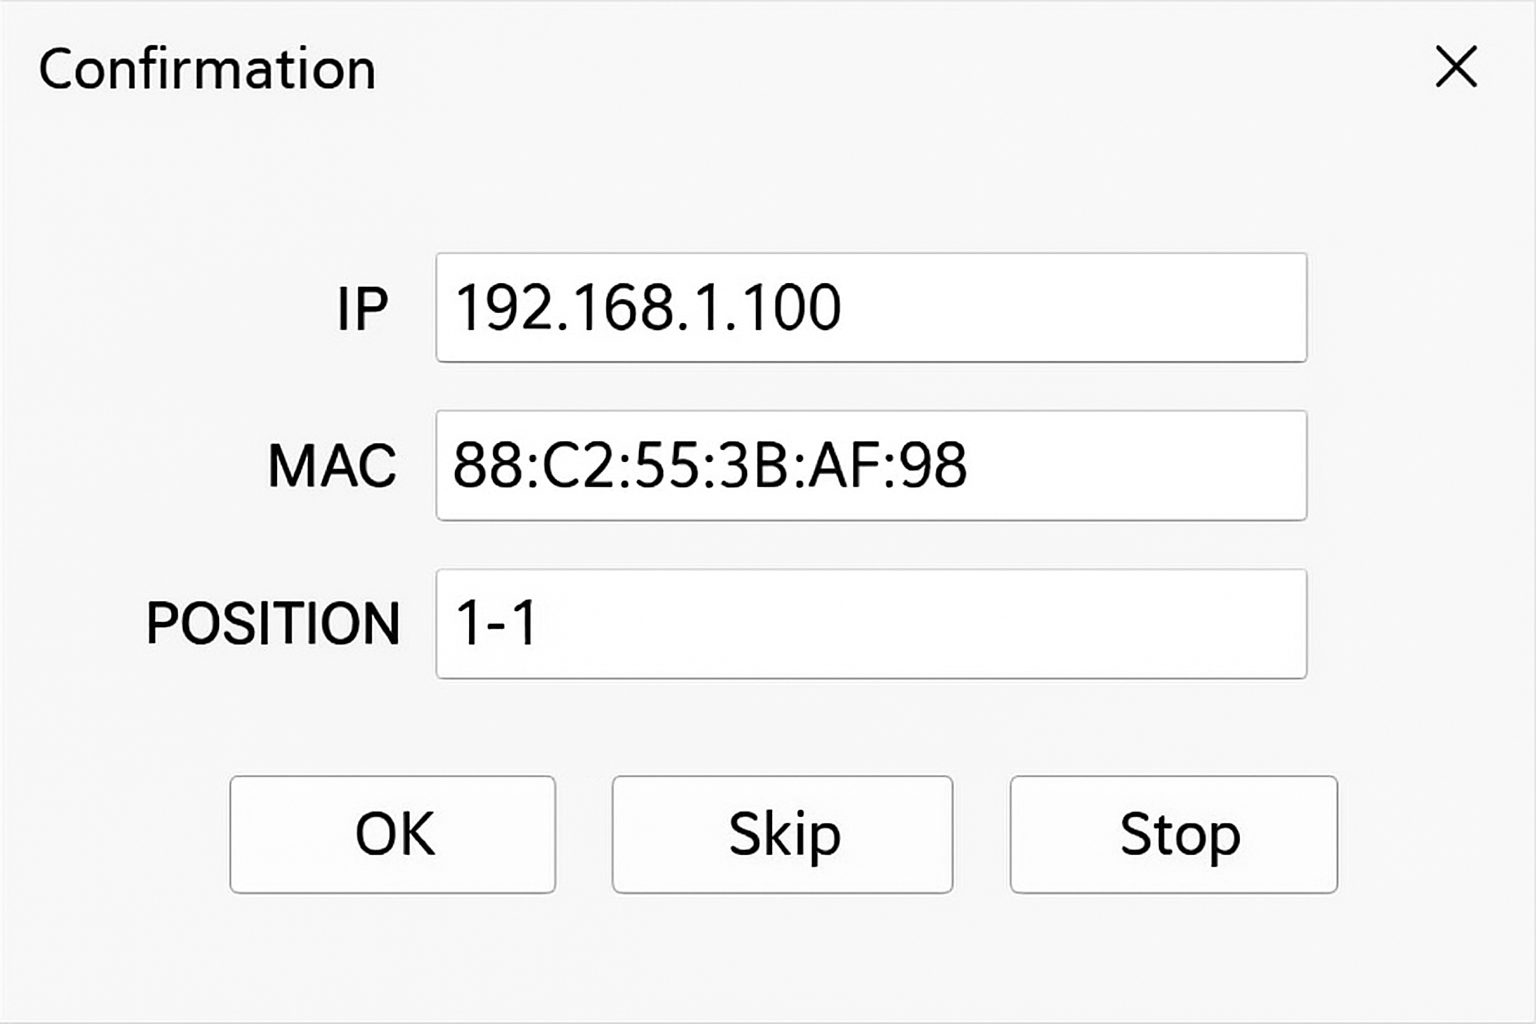Halt the process with the Stop button
Viewport: 1536px width, 1024px height.
click(x=1174, y=834)
